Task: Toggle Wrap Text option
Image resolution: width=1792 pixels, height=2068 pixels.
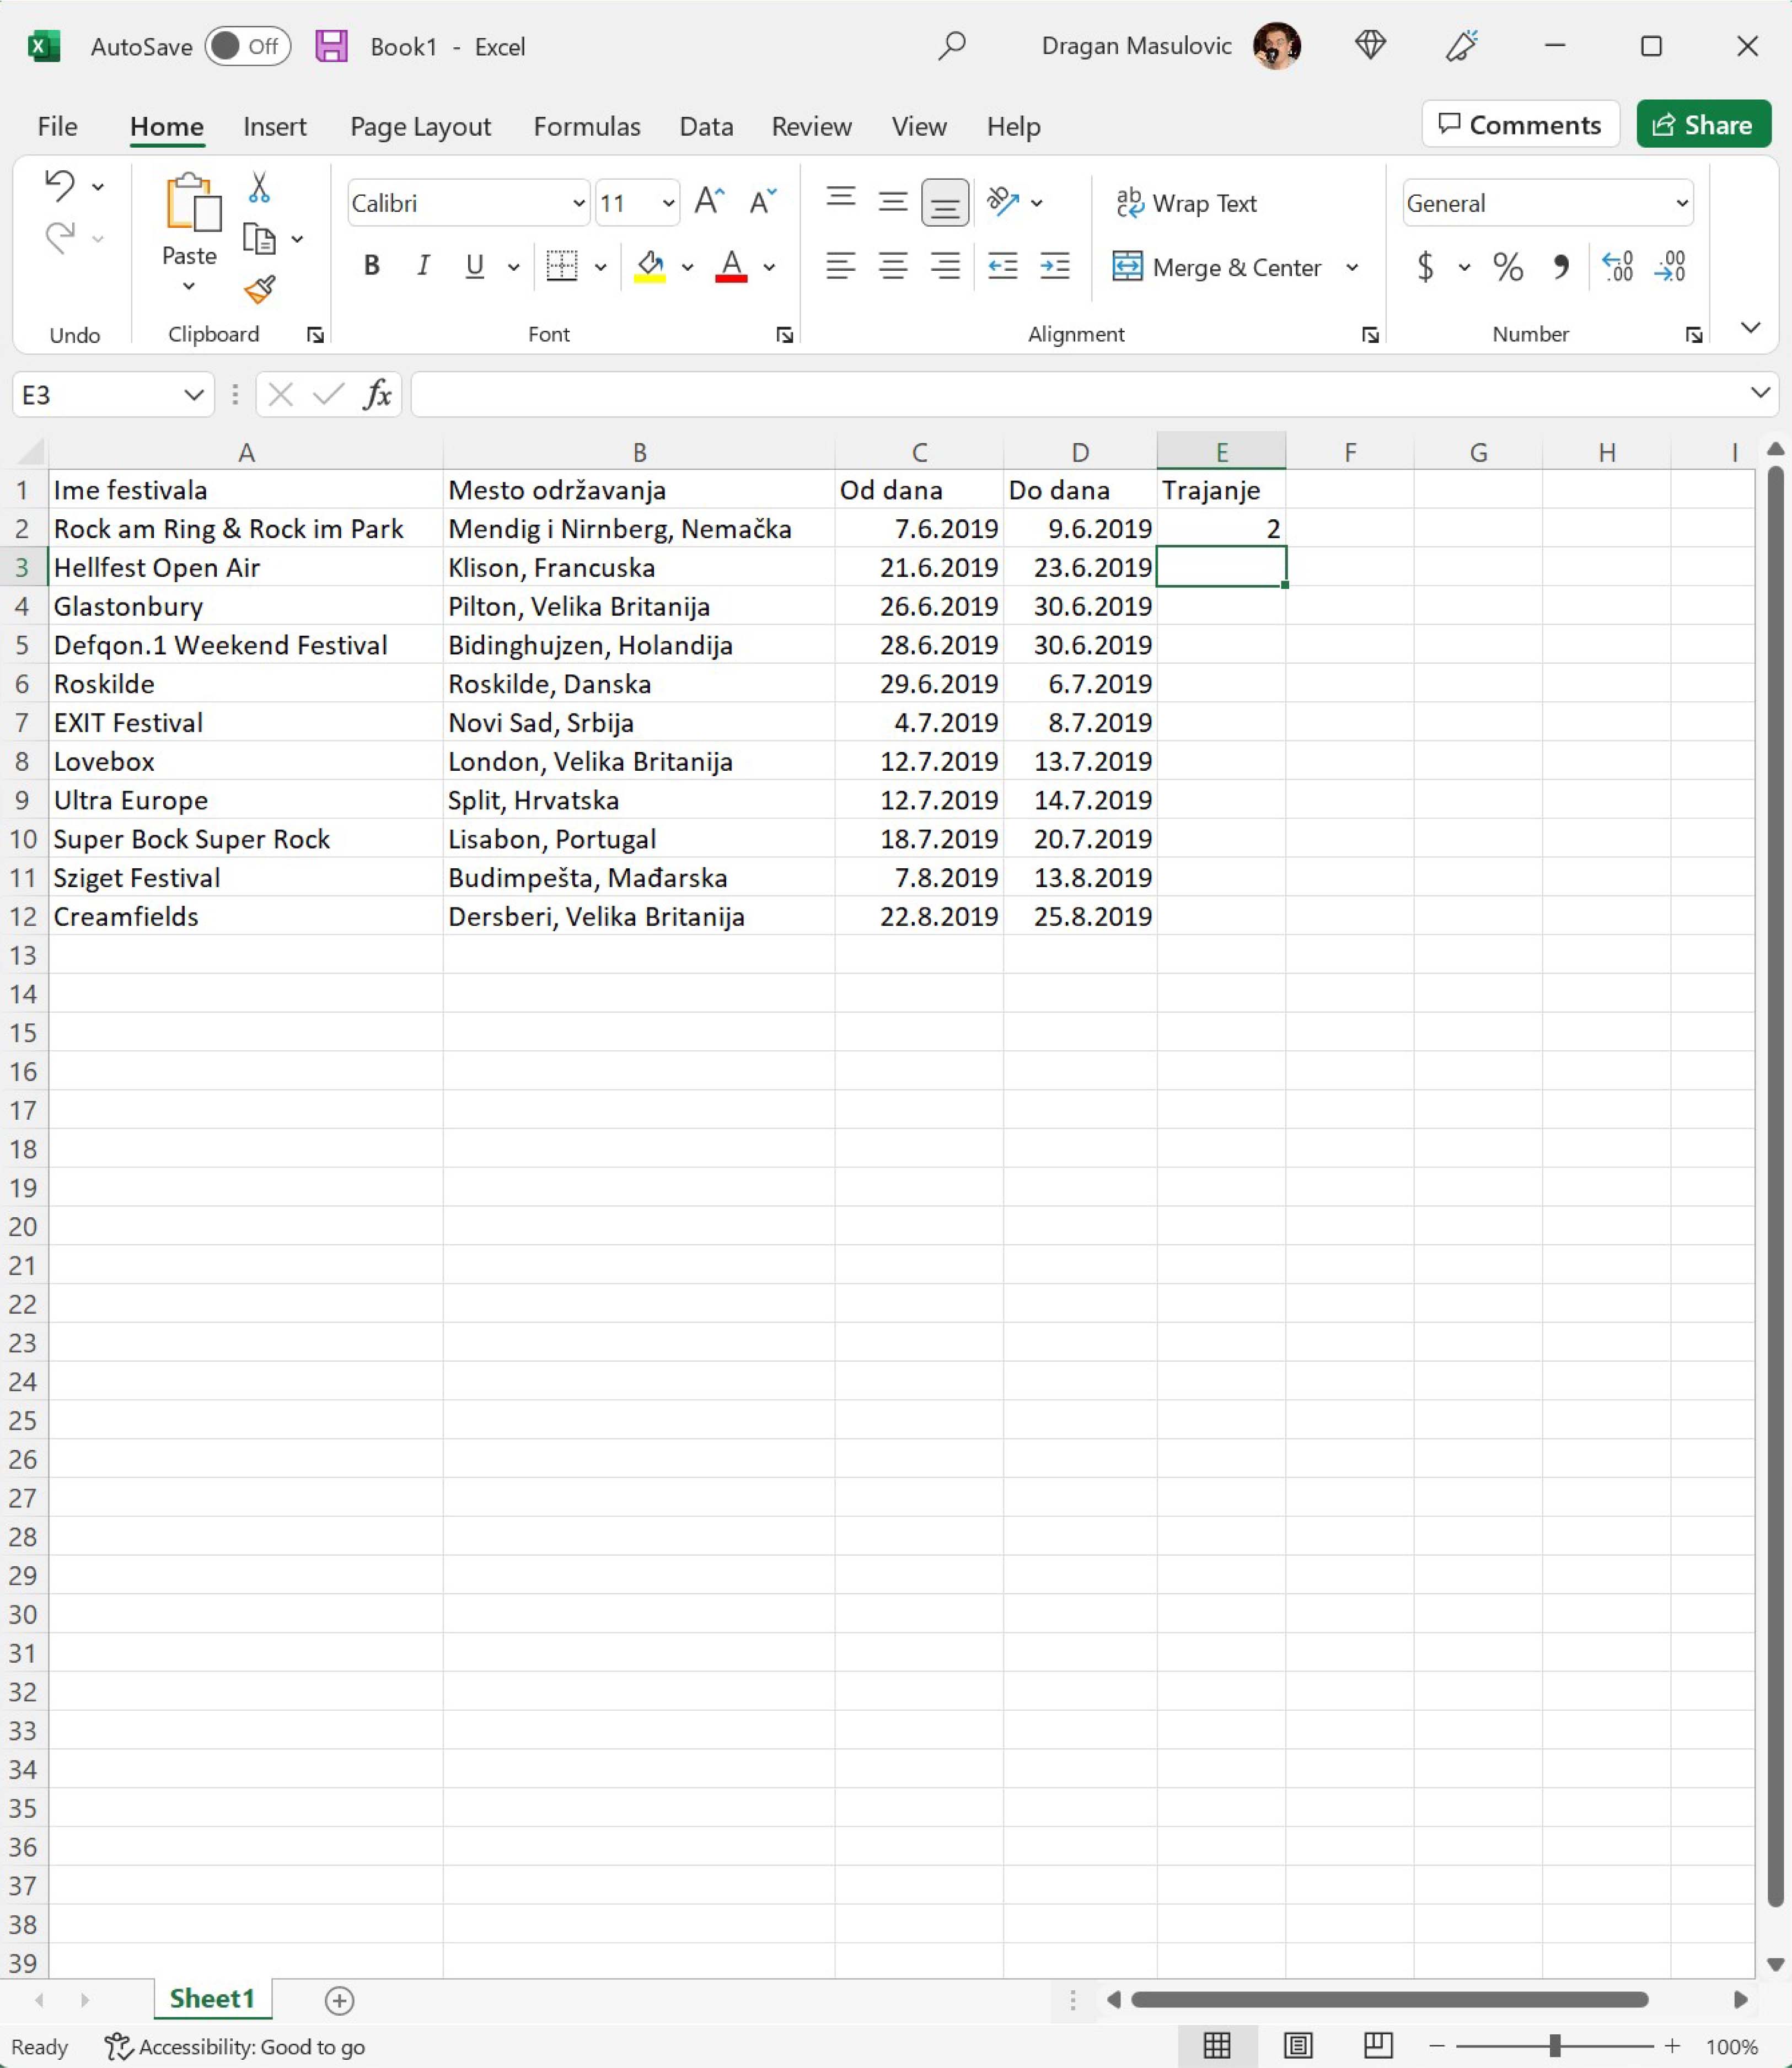Action: coord(1186,203)
